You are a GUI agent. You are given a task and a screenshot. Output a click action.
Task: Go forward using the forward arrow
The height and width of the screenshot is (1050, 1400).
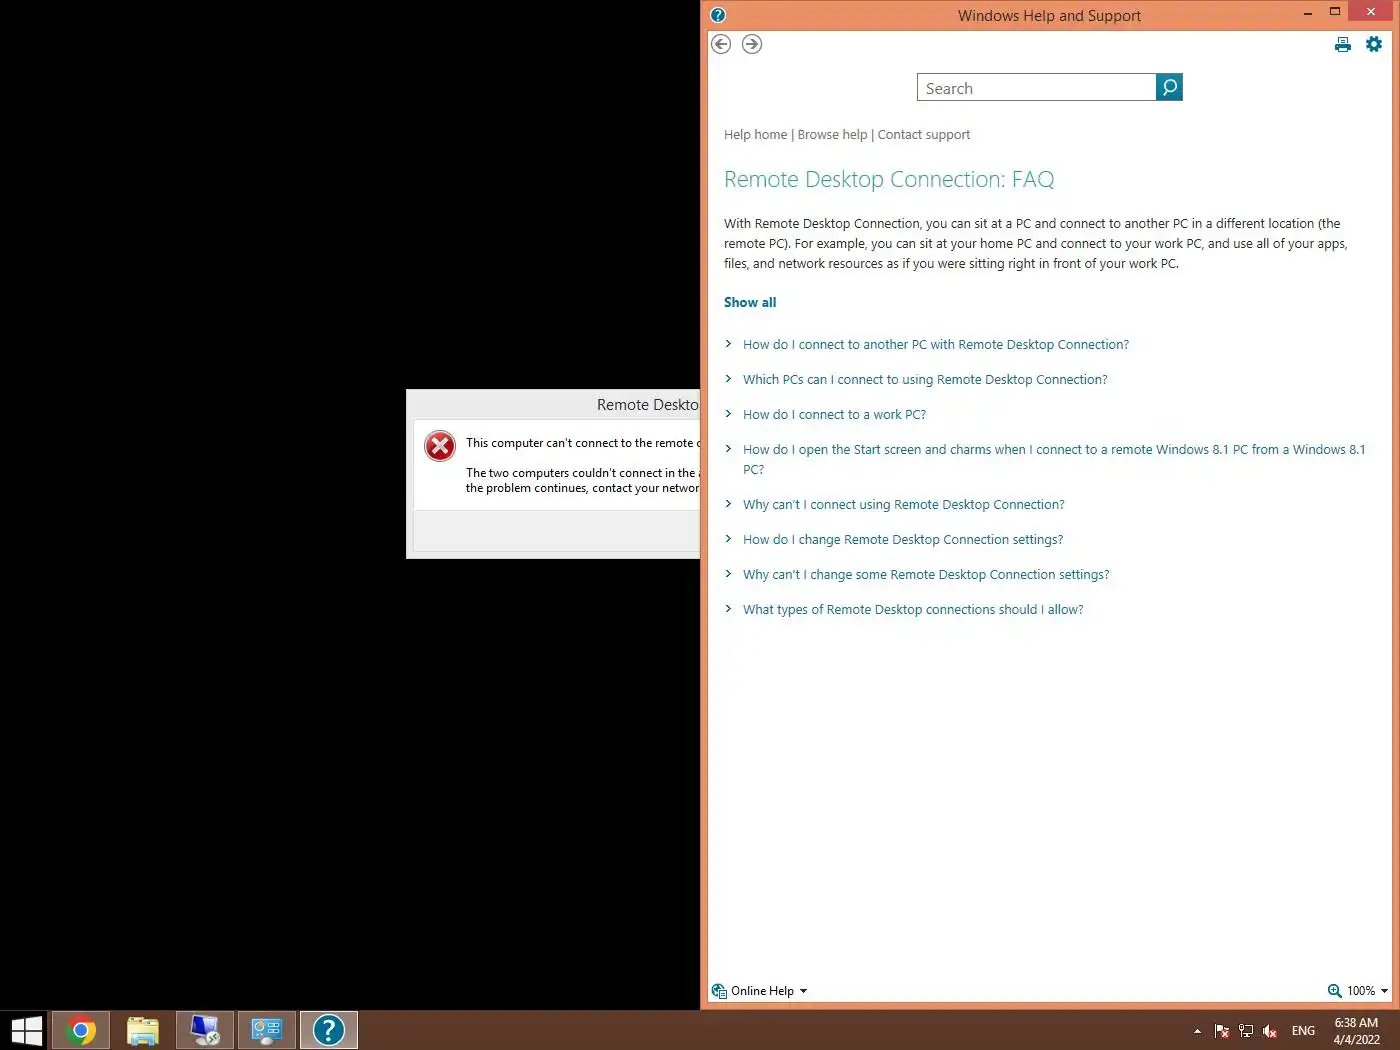coord(752,44)
